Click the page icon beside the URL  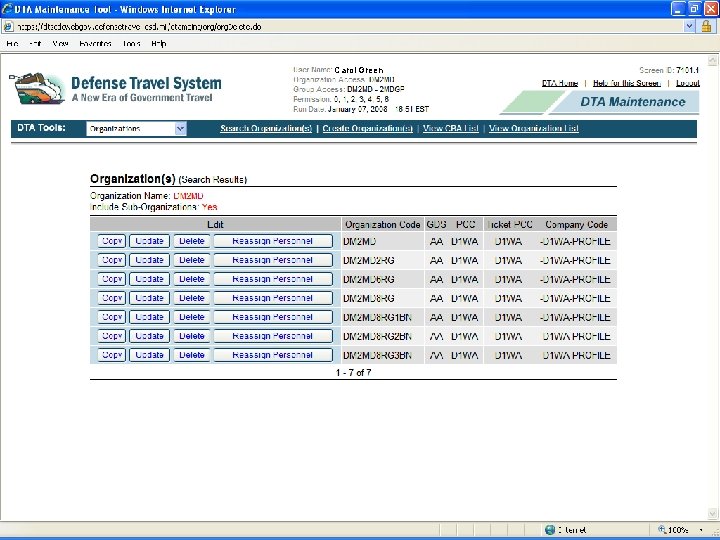pyautogui.click(x=8, y=27)
